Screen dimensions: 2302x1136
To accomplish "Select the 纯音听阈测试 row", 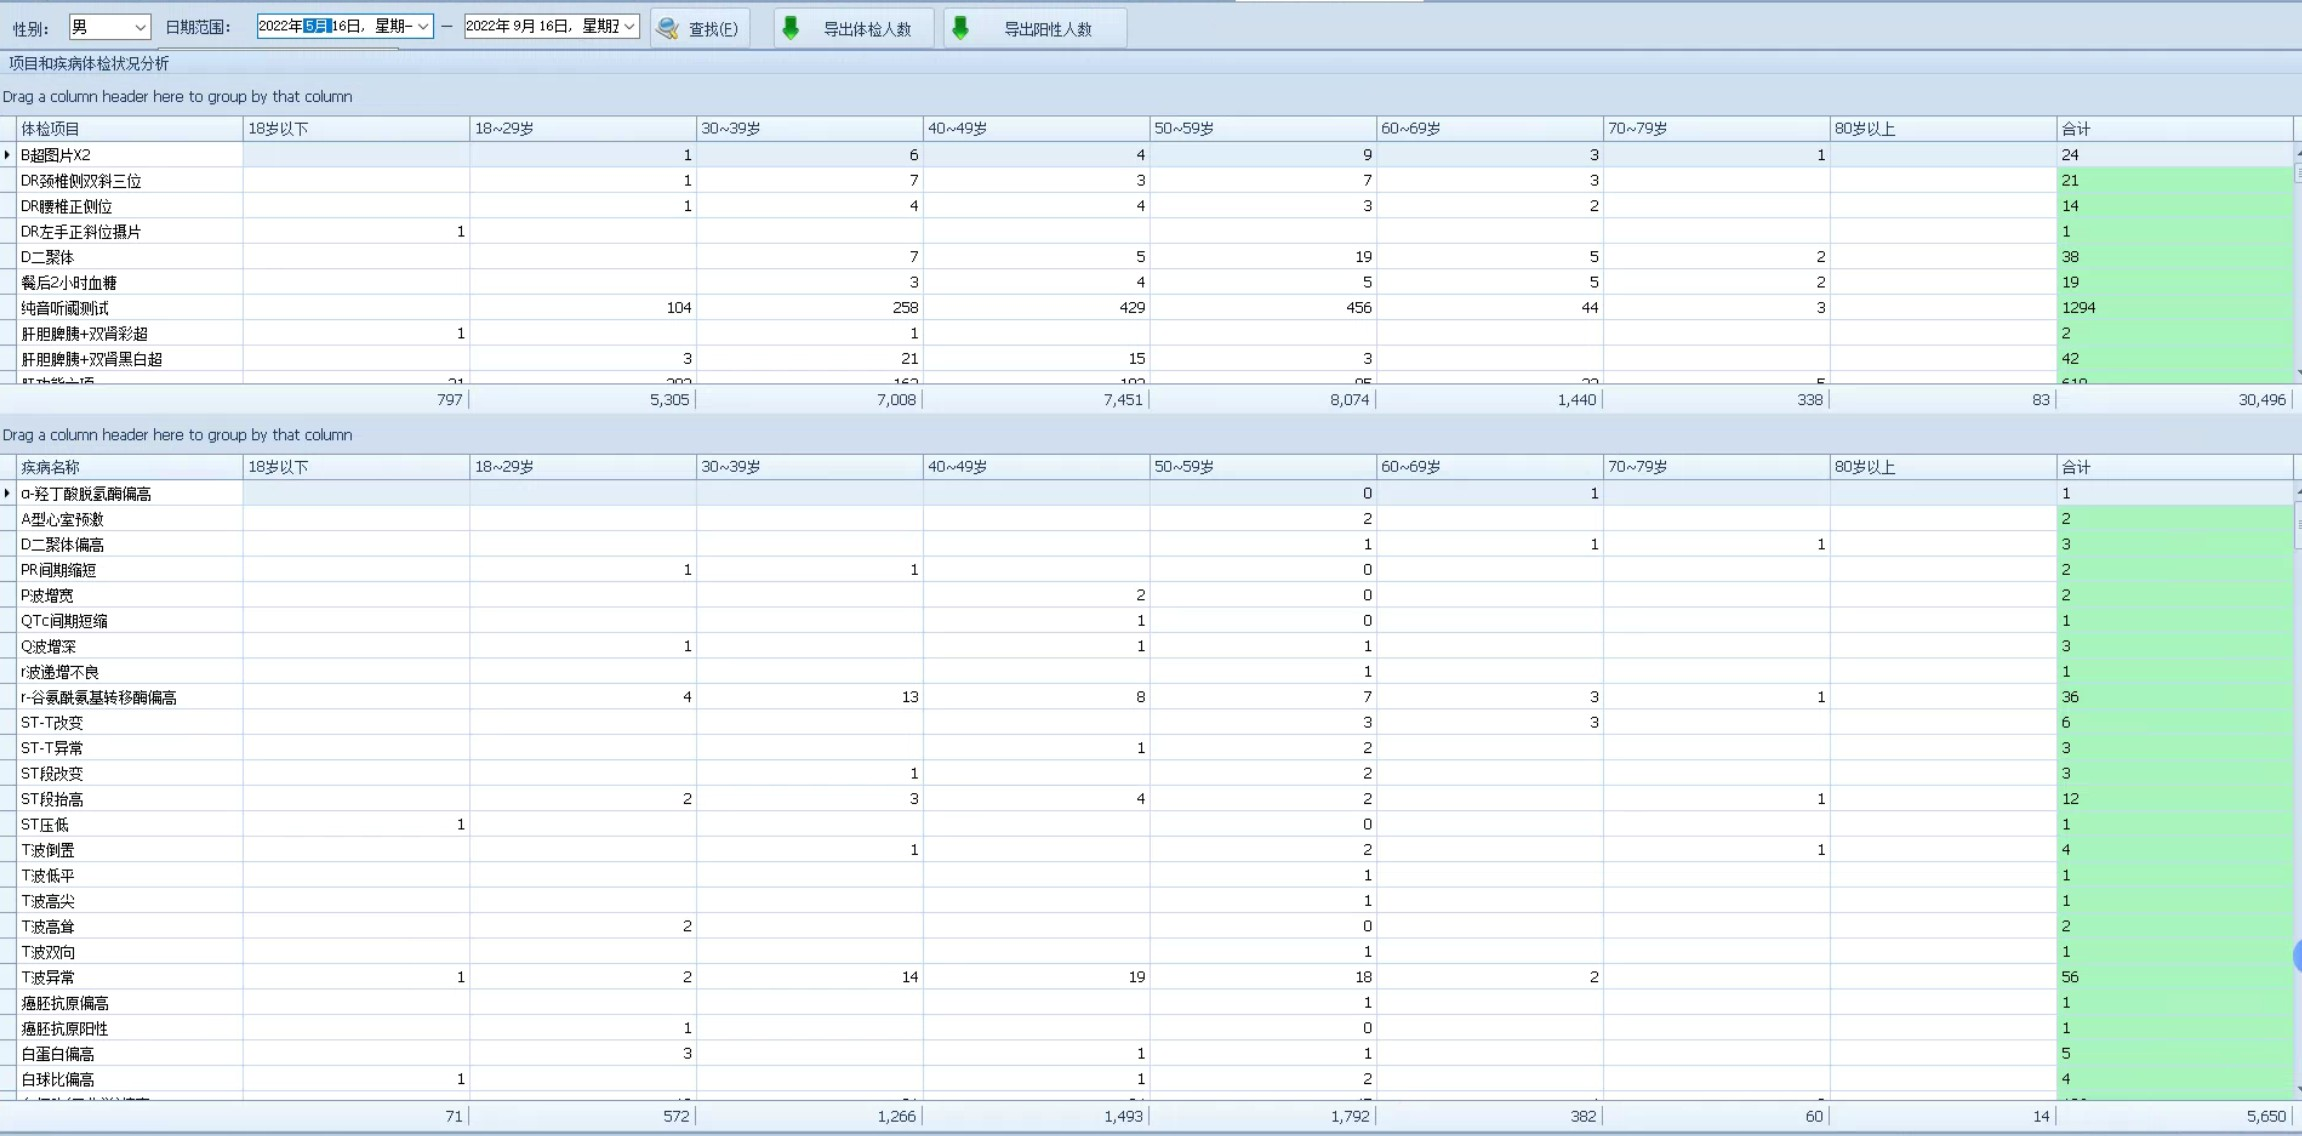I will pyautogui.click(x=65, y=308).
